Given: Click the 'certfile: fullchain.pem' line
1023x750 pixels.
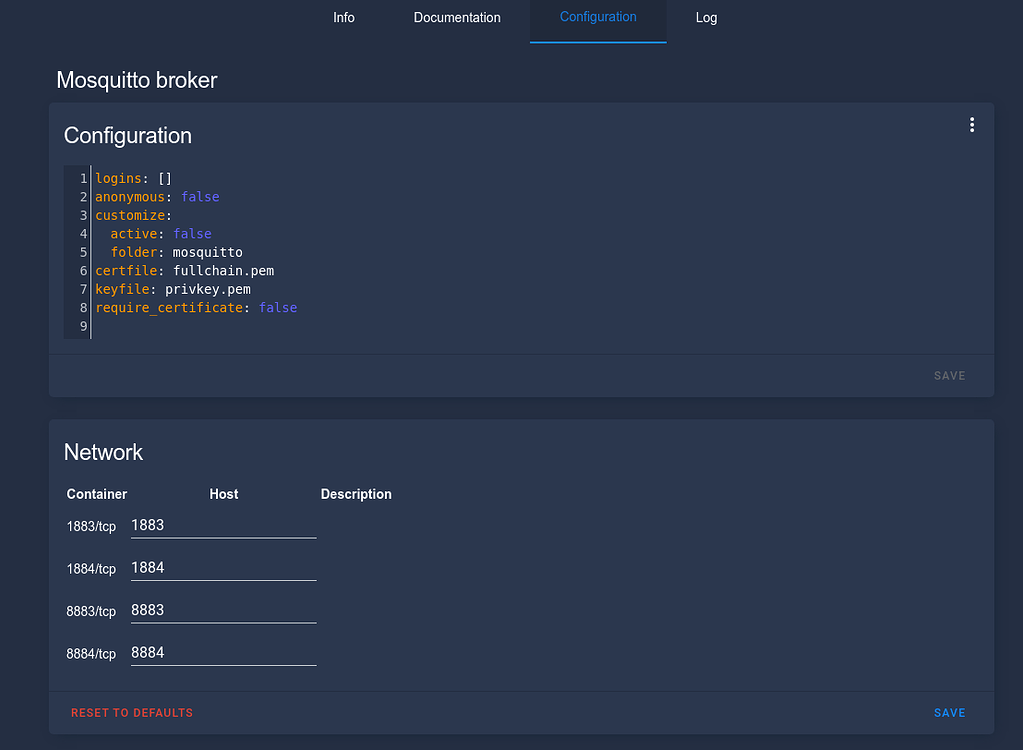Looking at the screenshot, I should click(x=185, y=271).
